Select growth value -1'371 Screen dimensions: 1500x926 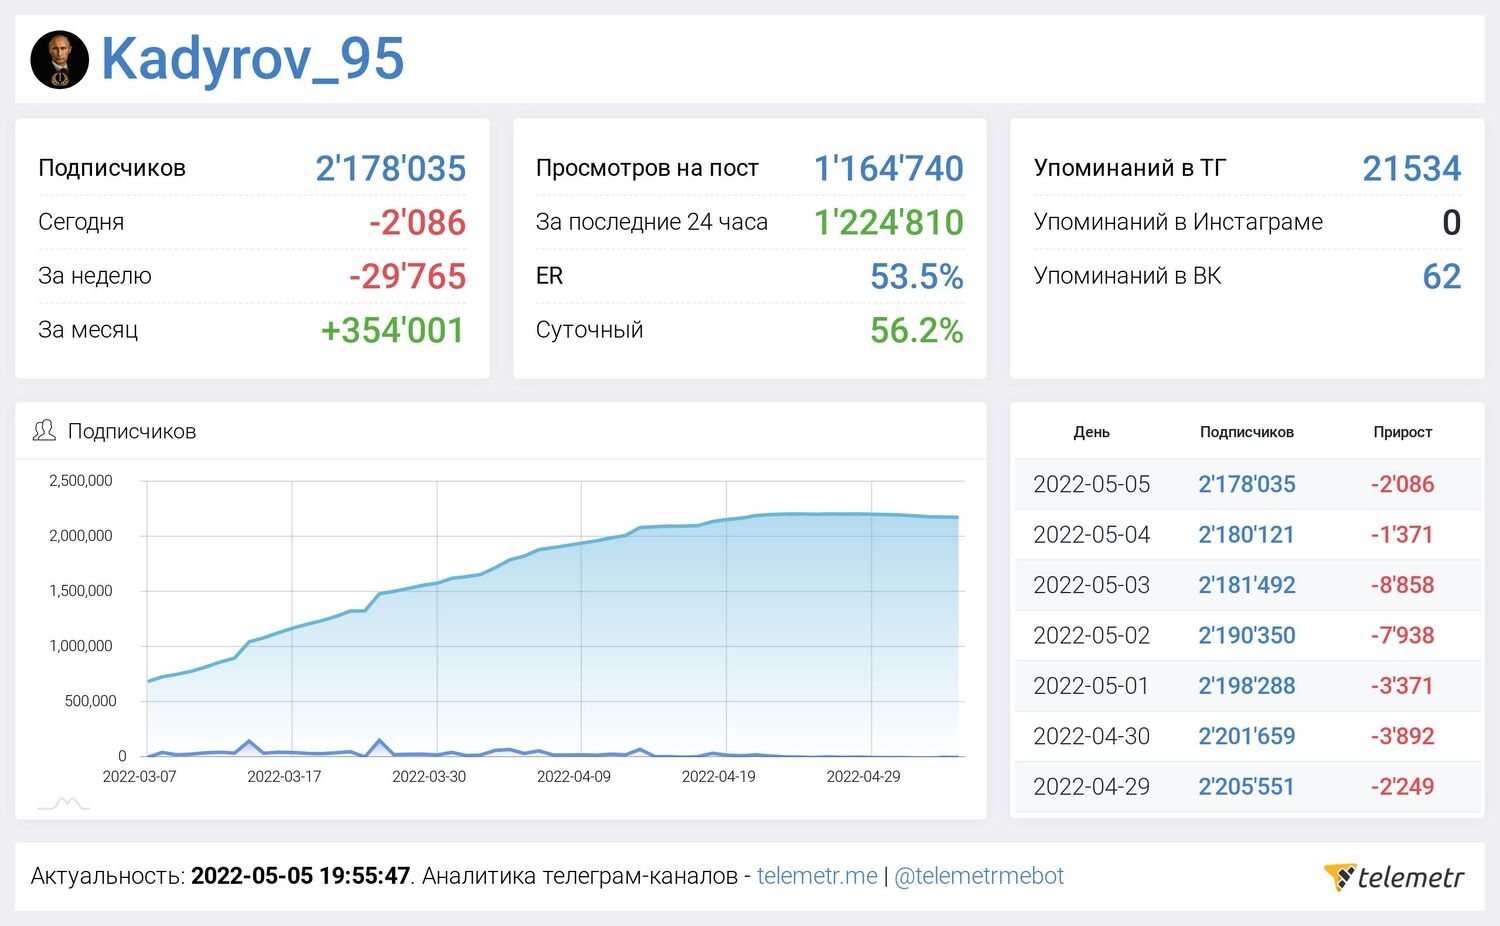[x=1403, y=535]
